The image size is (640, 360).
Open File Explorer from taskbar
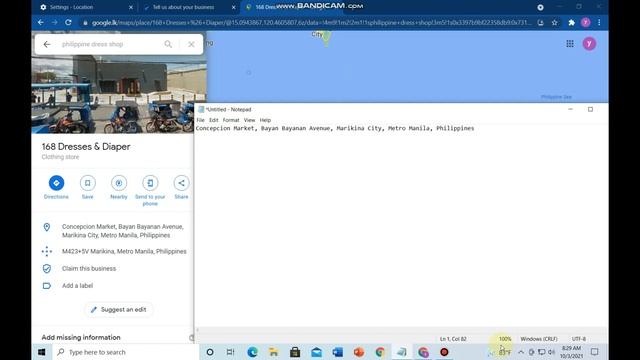(273, 352)
